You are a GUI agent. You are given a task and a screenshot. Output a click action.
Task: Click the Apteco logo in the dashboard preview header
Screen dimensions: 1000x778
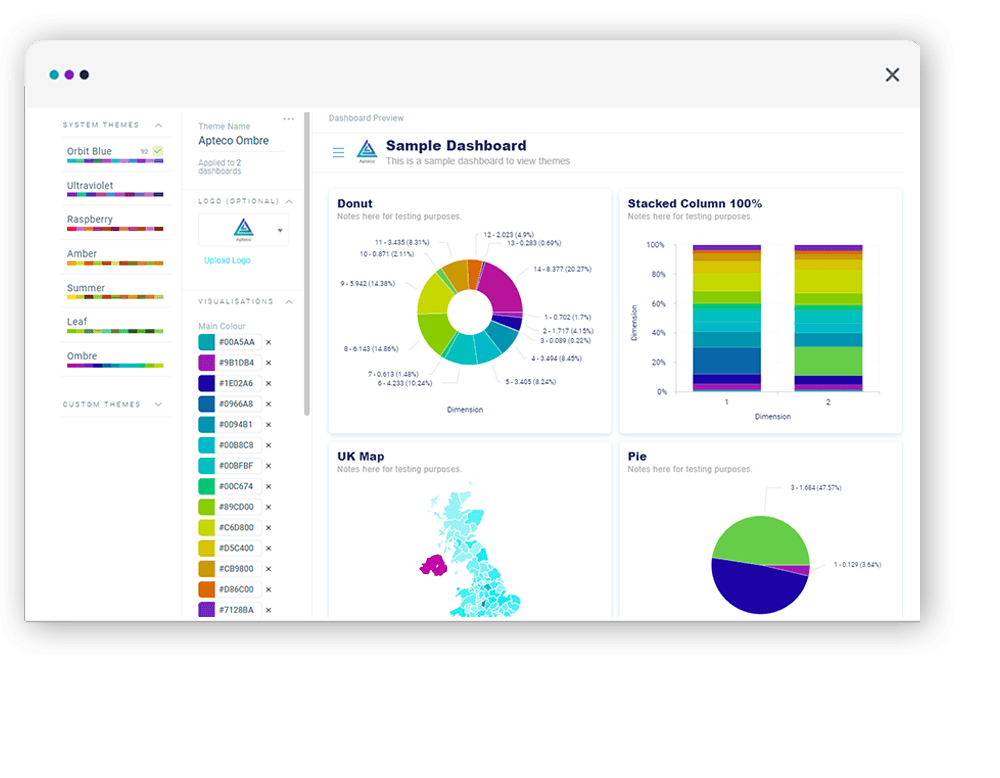(x=366, y=150)
